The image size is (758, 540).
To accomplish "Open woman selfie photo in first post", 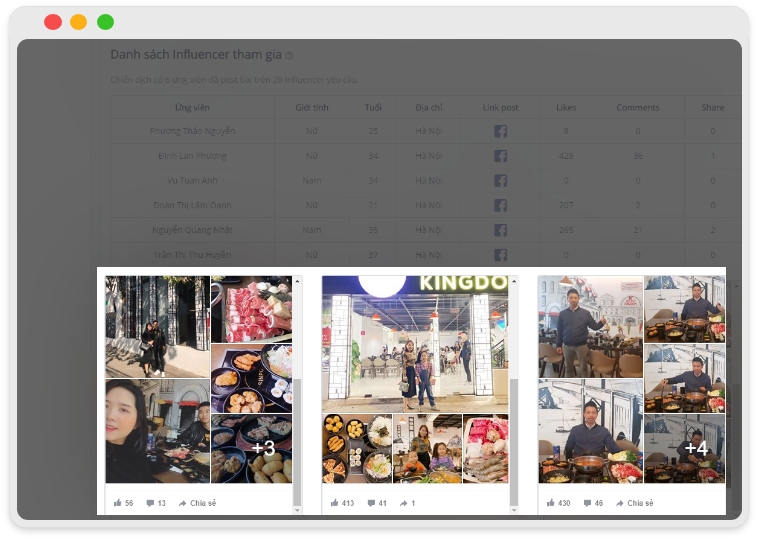I will (x=158, y=431).
